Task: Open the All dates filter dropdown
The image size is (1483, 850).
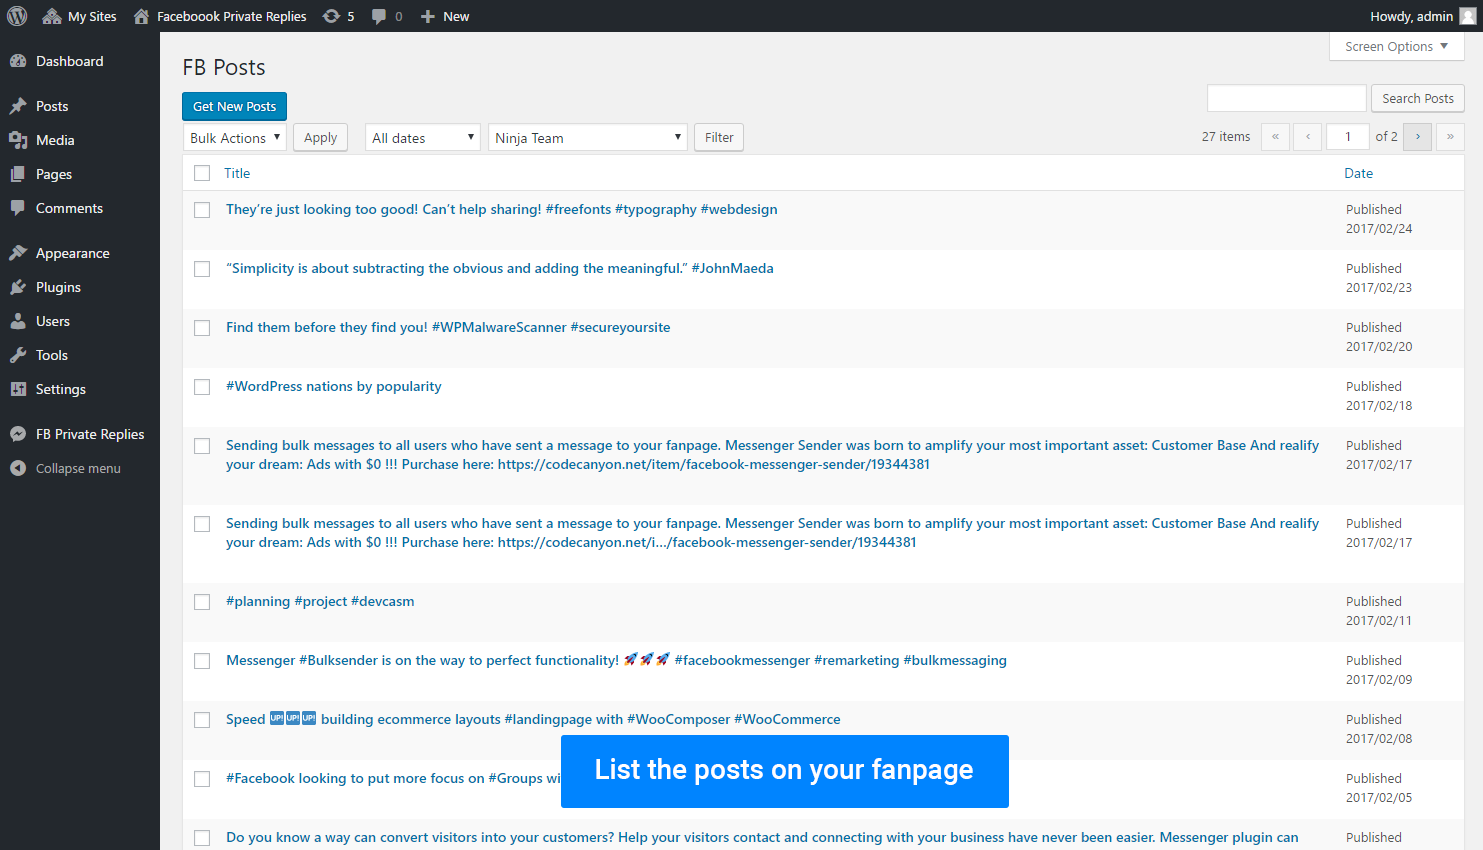Action: pyautogui.click(x=423, y=137)
